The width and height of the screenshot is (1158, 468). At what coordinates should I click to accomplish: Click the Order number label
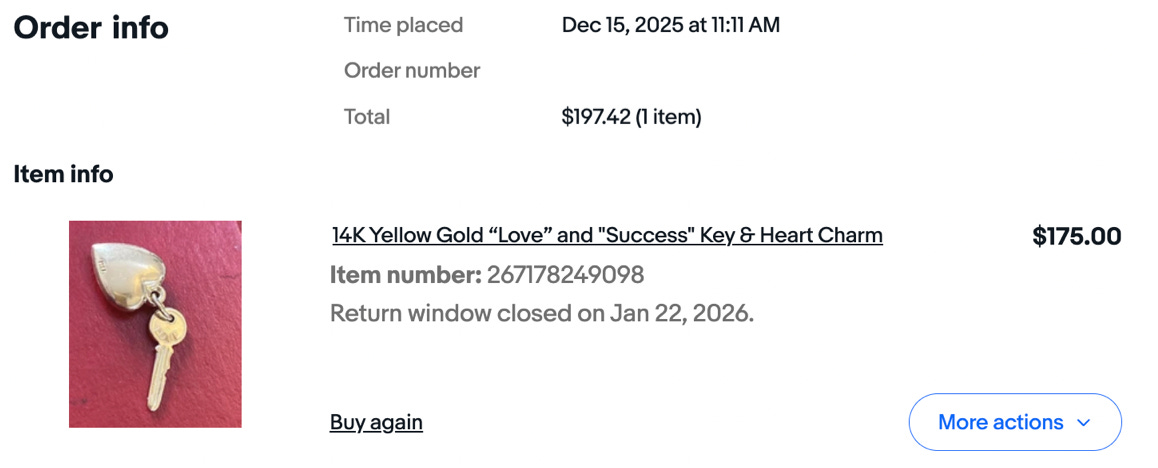[x=412, y=71]
